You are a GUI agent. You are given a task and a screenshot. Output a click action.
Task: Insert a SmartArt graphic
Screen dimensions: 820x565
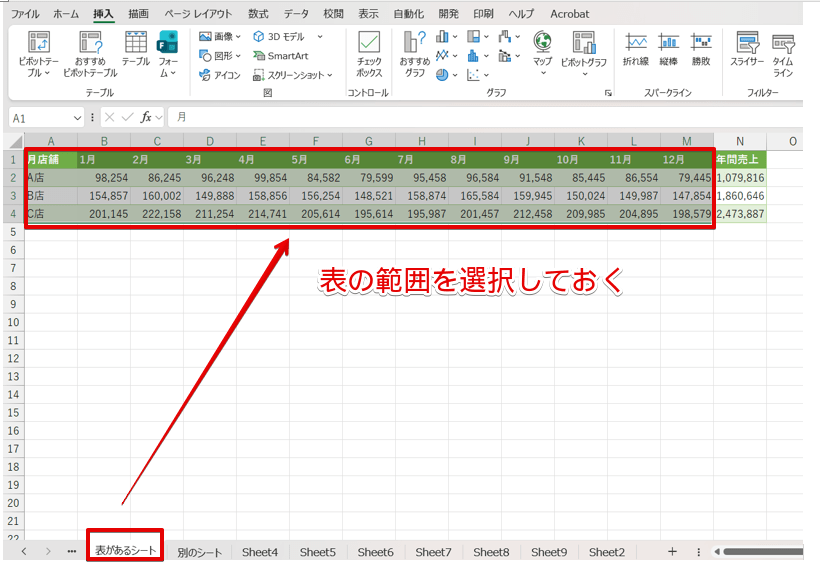click(x=281, y=55)
